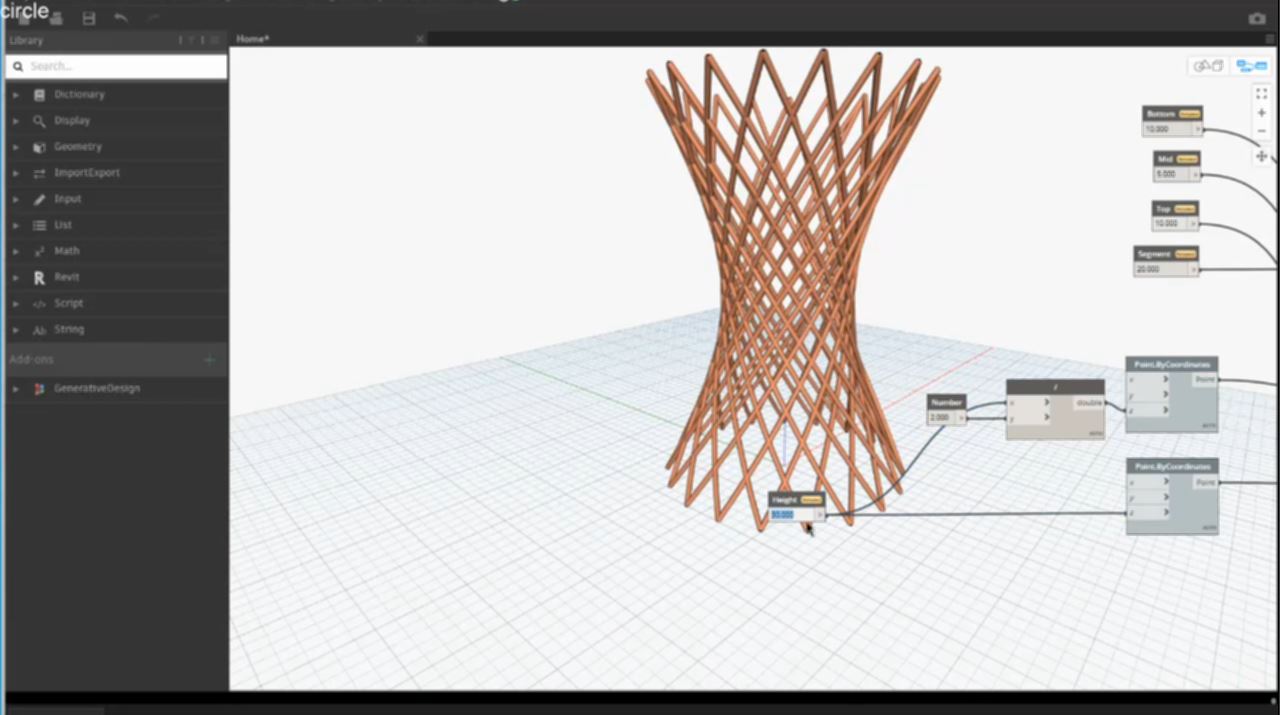Close the Home workspace tab

point(420,39)
